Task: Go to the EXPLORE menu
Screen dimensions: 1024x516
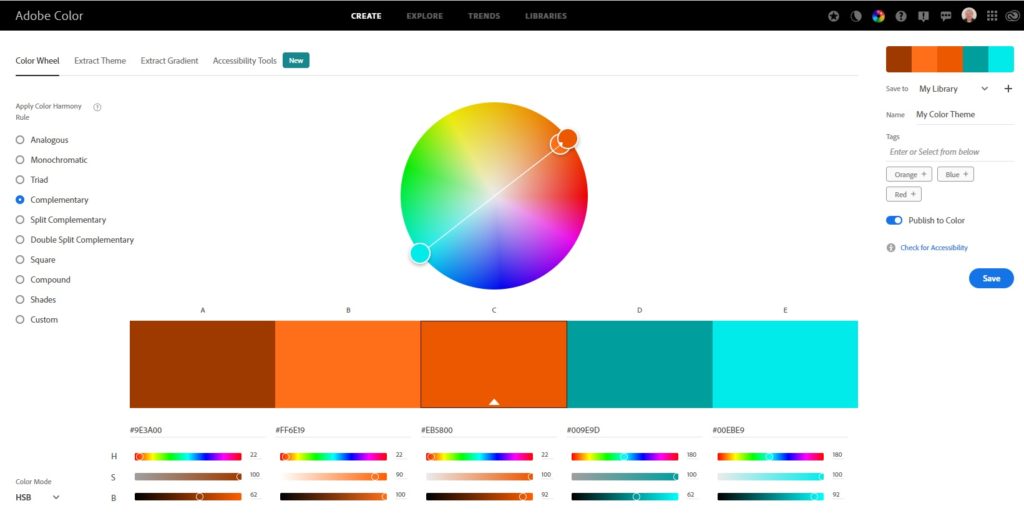Action: tap(424, 16)
